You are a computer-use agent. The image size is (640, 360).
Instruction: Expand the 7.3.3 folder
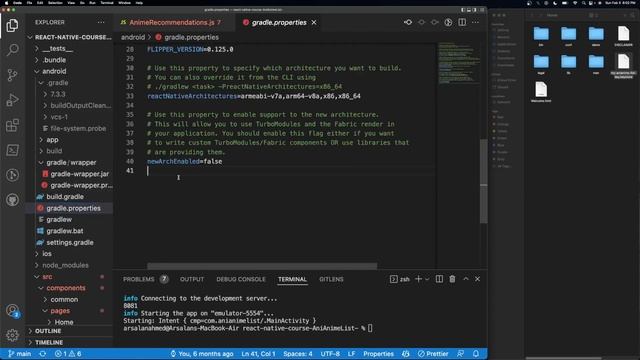point(69,94)
